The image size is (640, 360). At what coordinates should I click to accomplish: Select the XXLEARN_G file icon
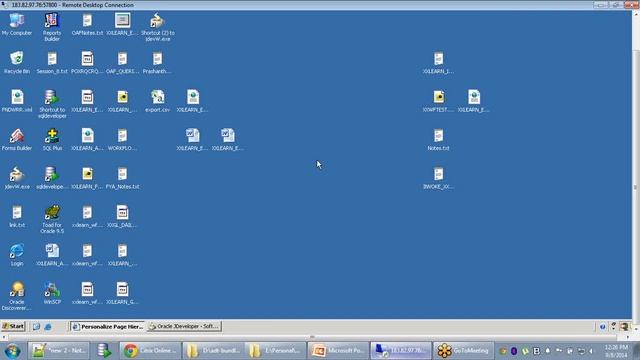[122, 293]
